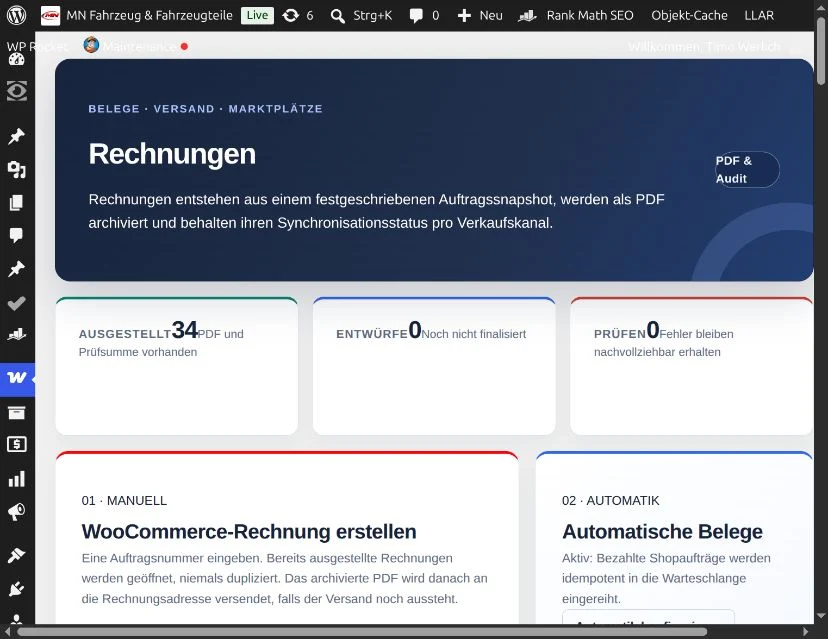This screenshot has height=639, width=828.
Task: Click the PRÜFEN 0 stat card
Action: tap(691, 366)
